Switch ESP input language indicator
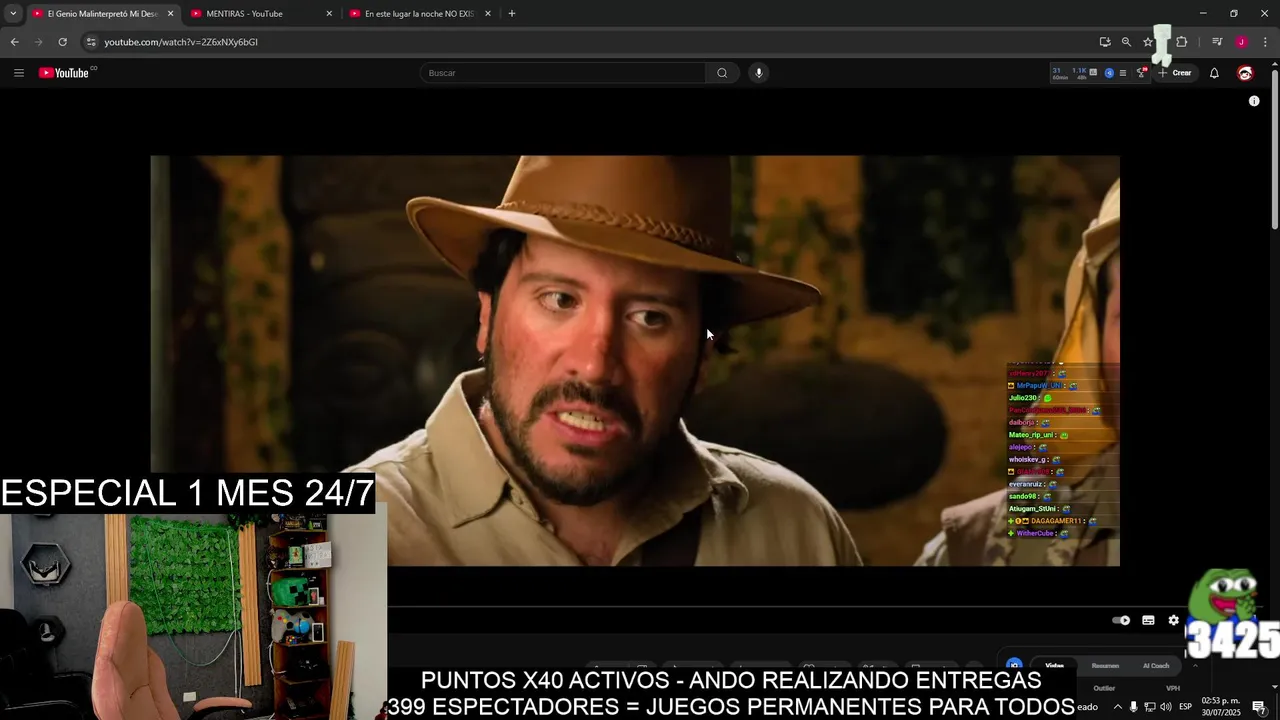1280x720 pixels. click(x=1185, y=707)
